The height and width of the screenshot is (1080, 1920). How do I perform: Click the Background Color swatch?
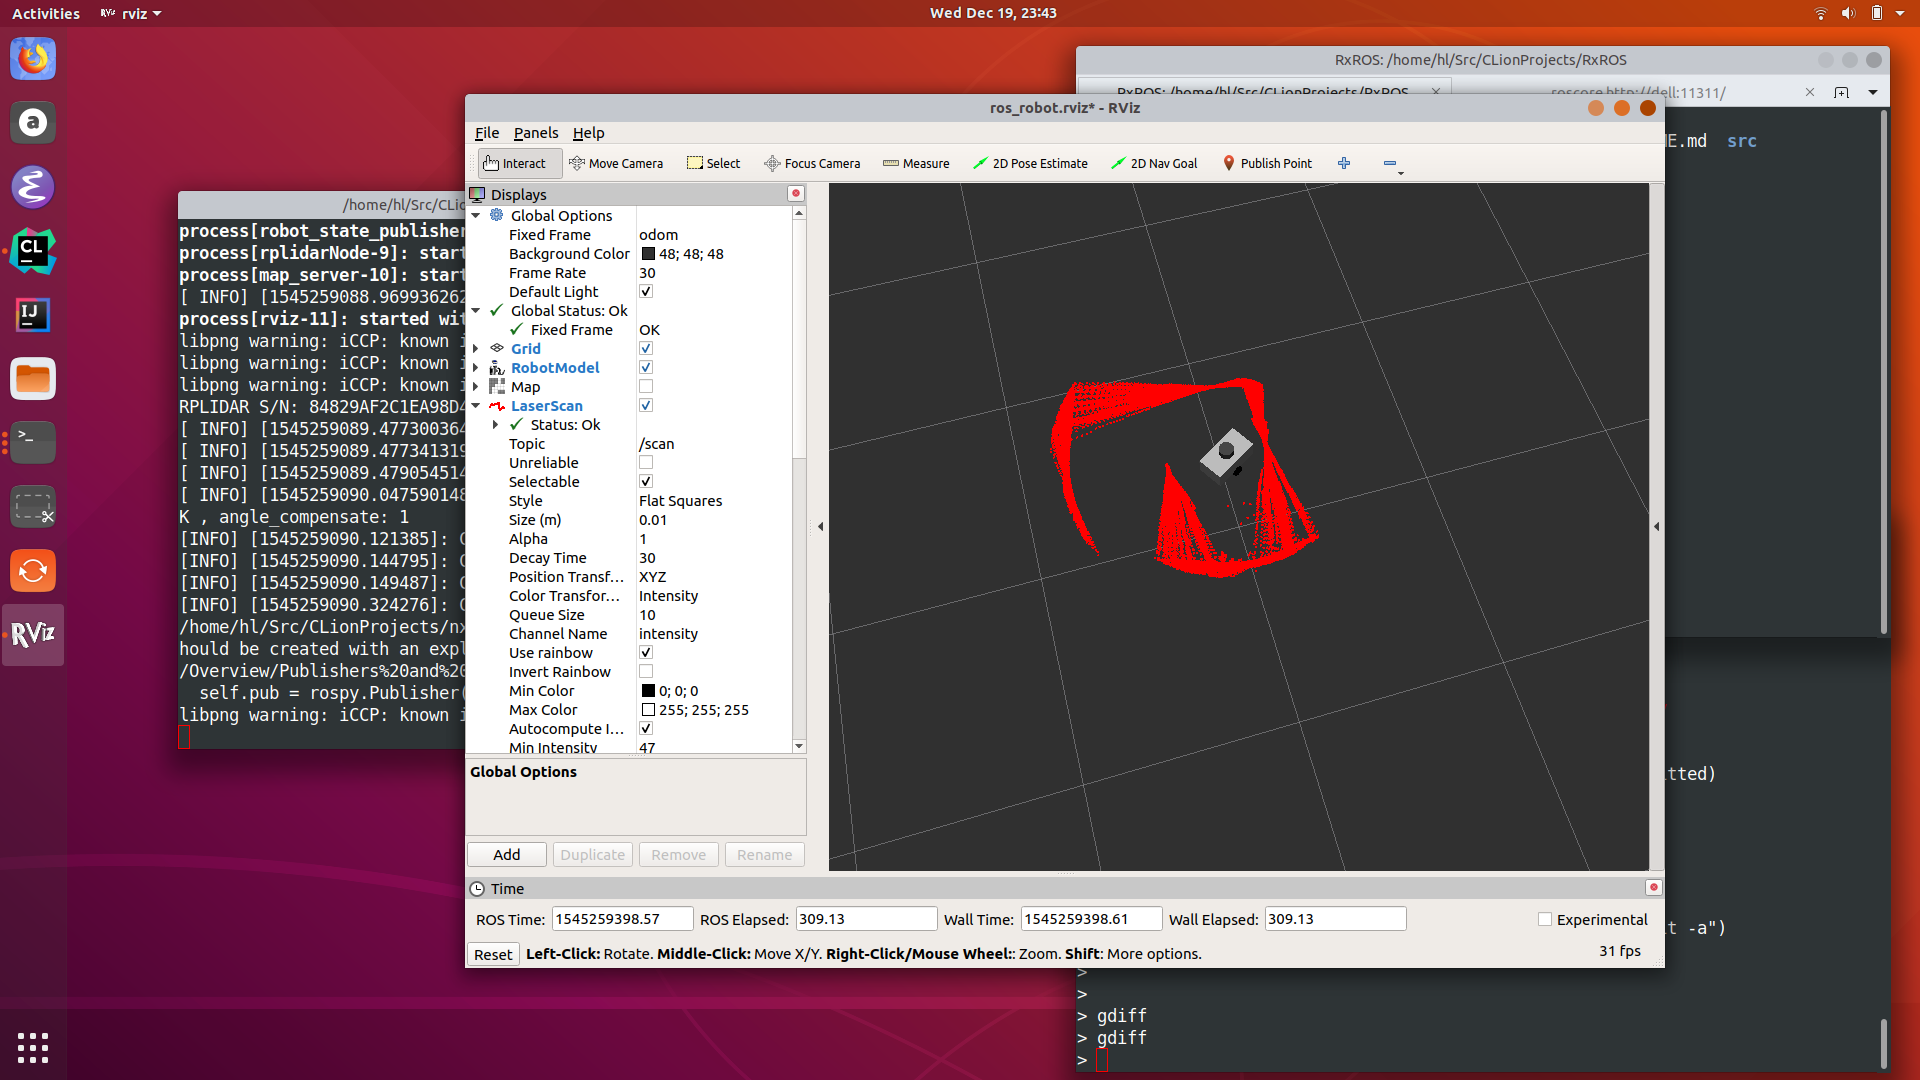tap(647, 253)
